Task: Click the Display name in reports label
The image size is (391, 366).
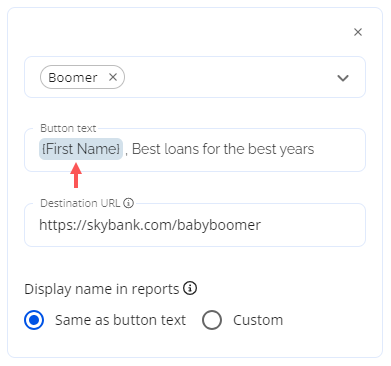Action: tap(102, 289)
